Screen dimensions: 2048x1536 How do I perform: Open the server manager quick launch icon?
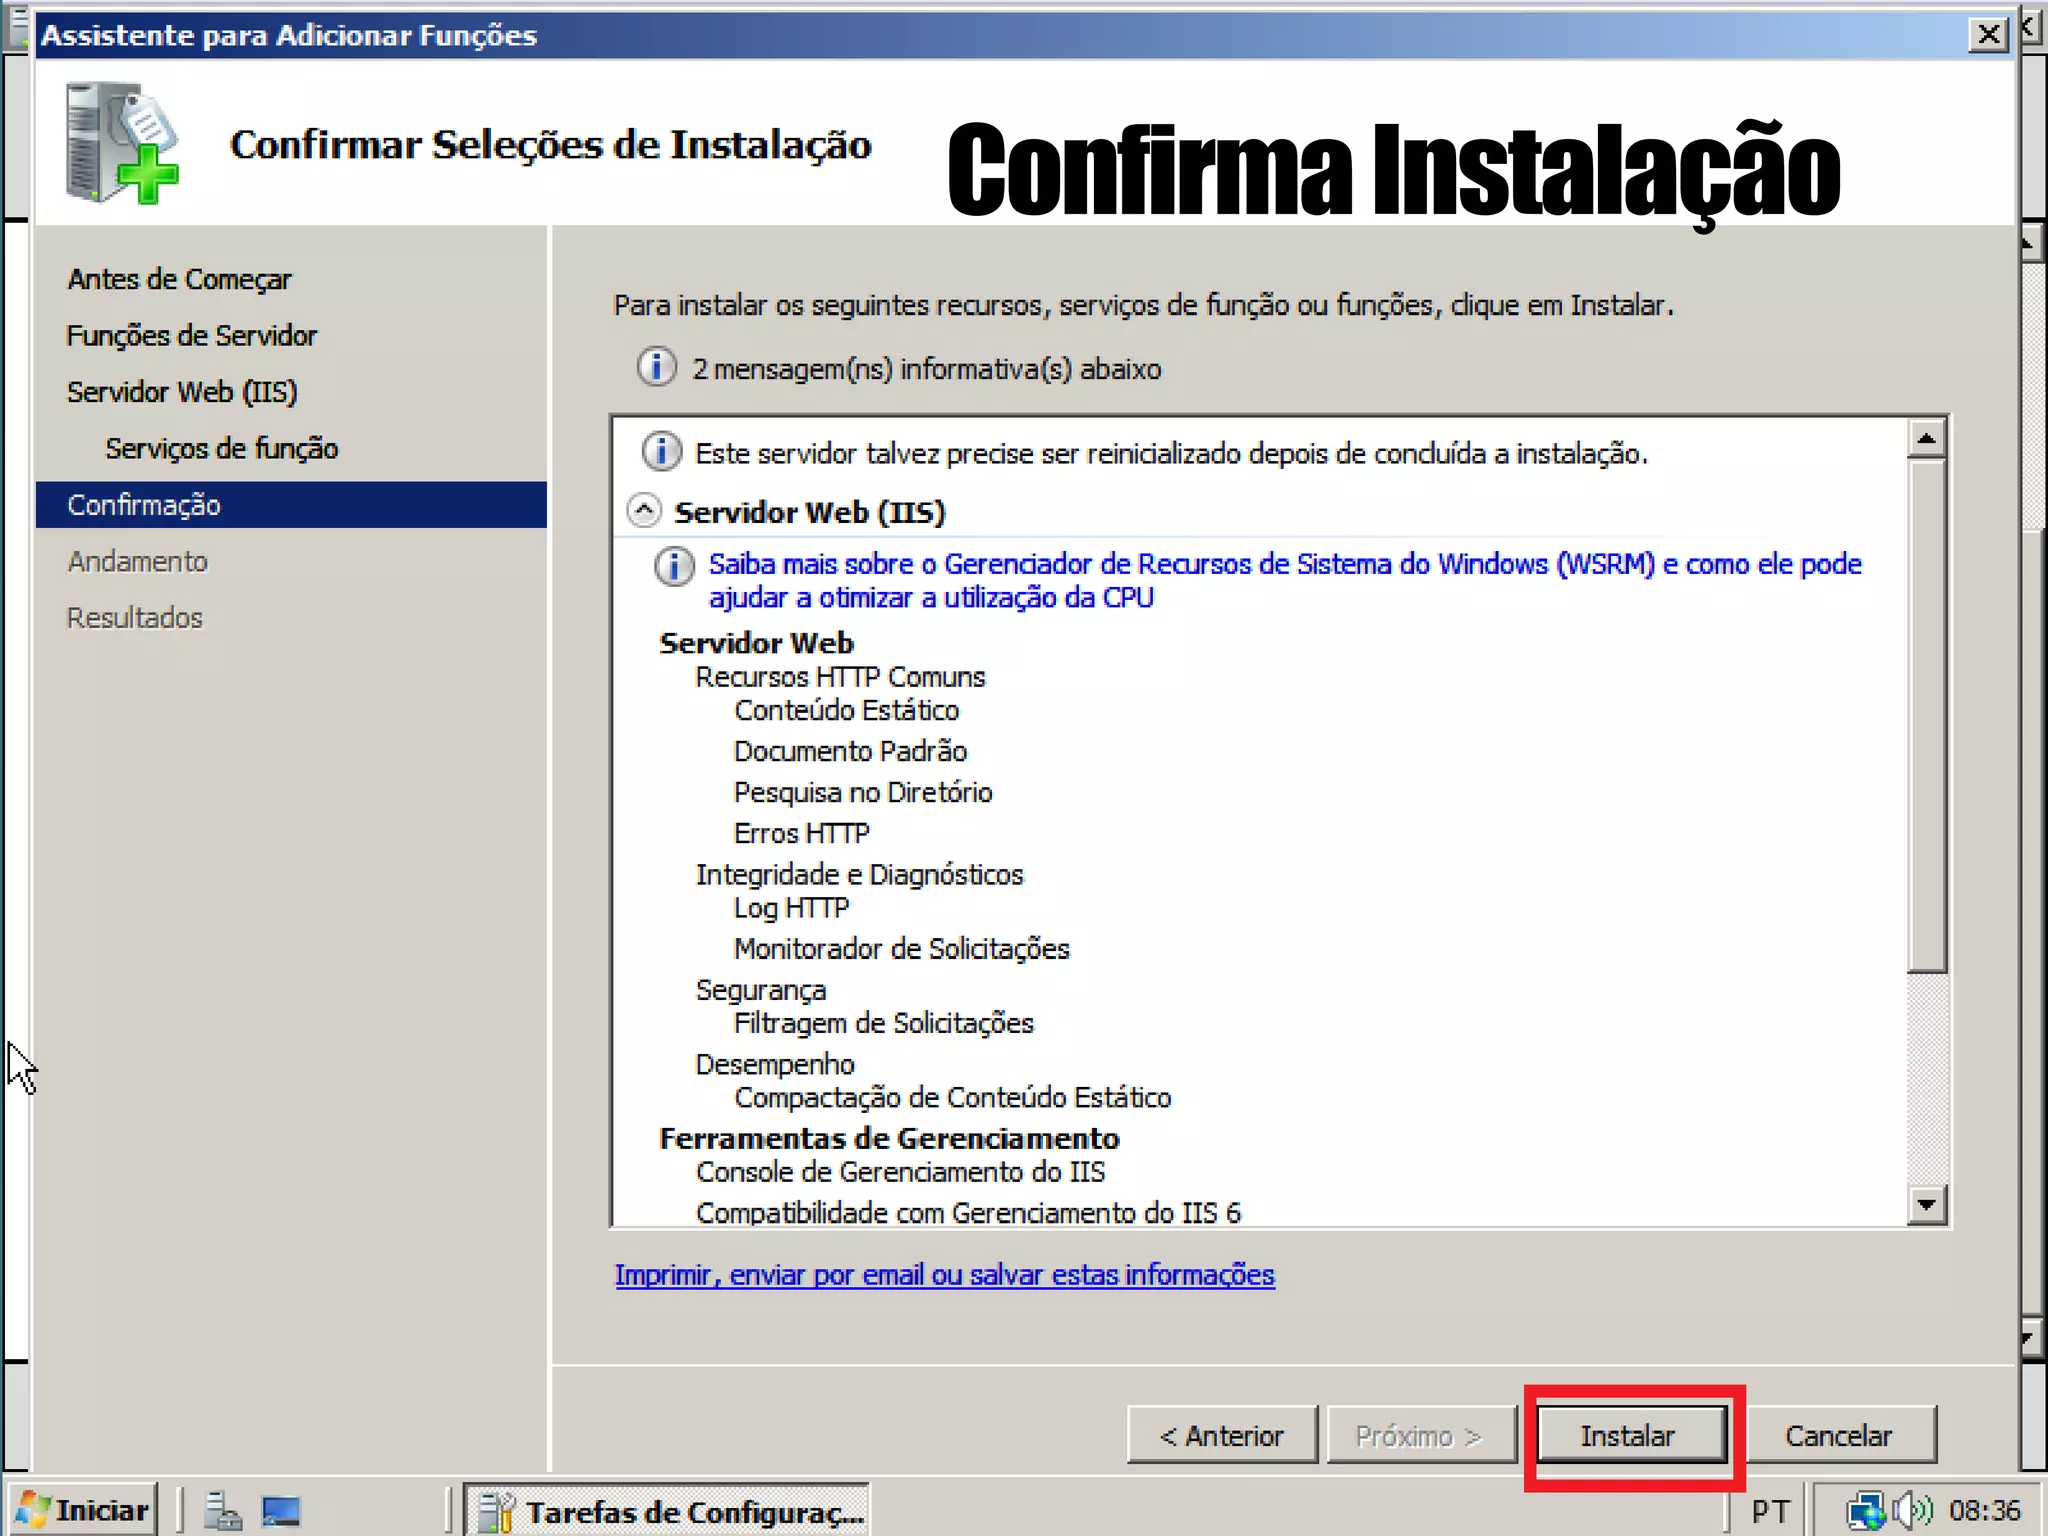coord(222,1510)
